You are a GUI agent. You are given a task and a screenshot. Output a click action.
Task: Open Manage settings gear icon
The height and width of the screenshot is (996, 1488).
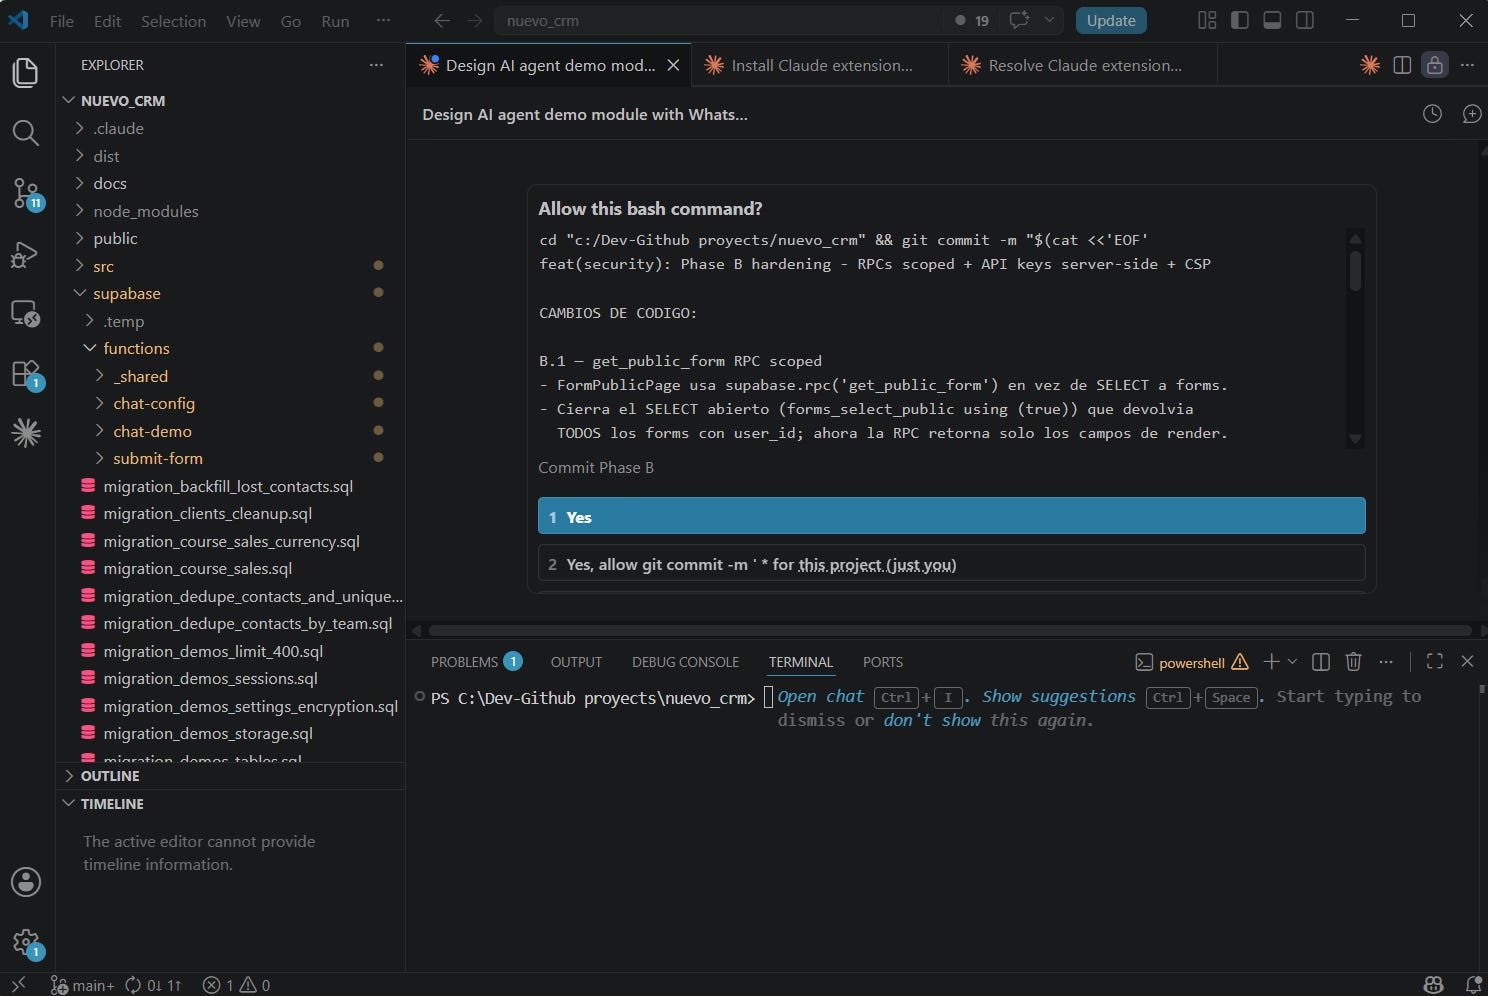coord(25,942)
